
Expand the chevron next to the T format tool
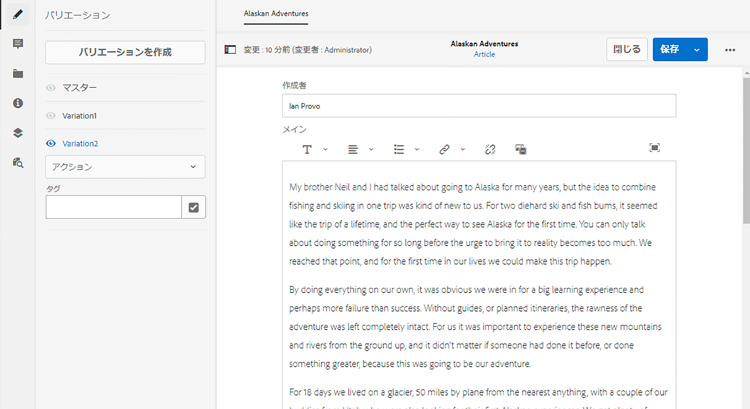(x=325, y=150)
